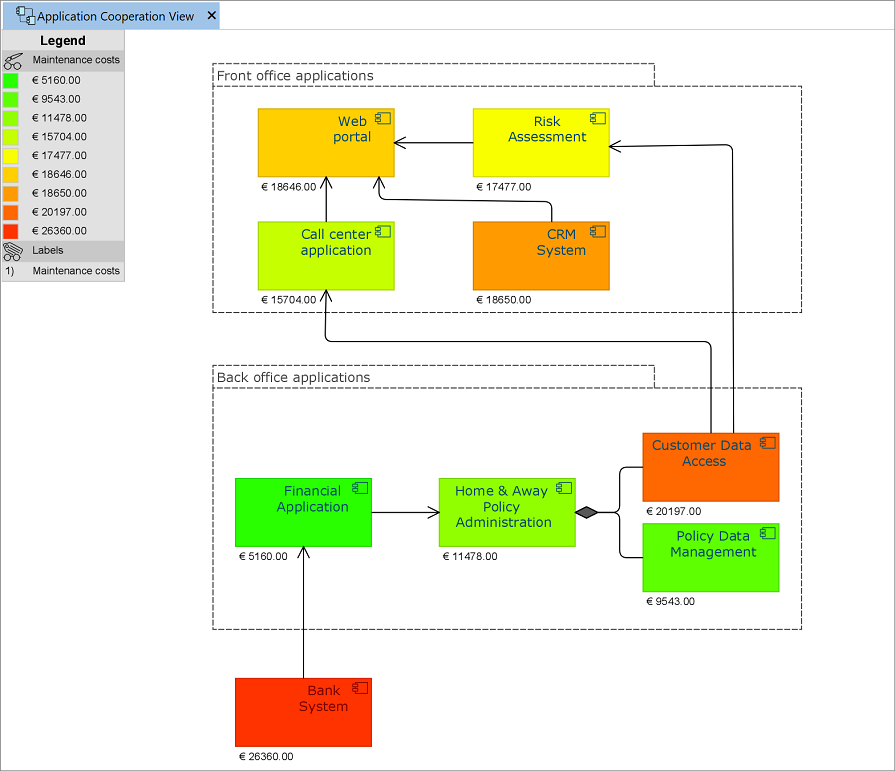Click the glasses icon beside Maintenance costs

13,61
